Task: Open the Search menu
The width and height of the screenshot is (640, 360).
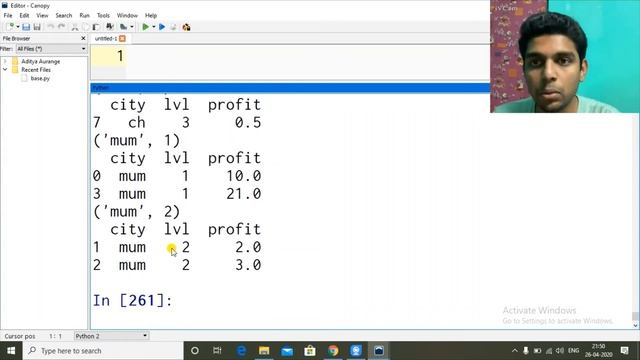Action: (x=64, y=16)
